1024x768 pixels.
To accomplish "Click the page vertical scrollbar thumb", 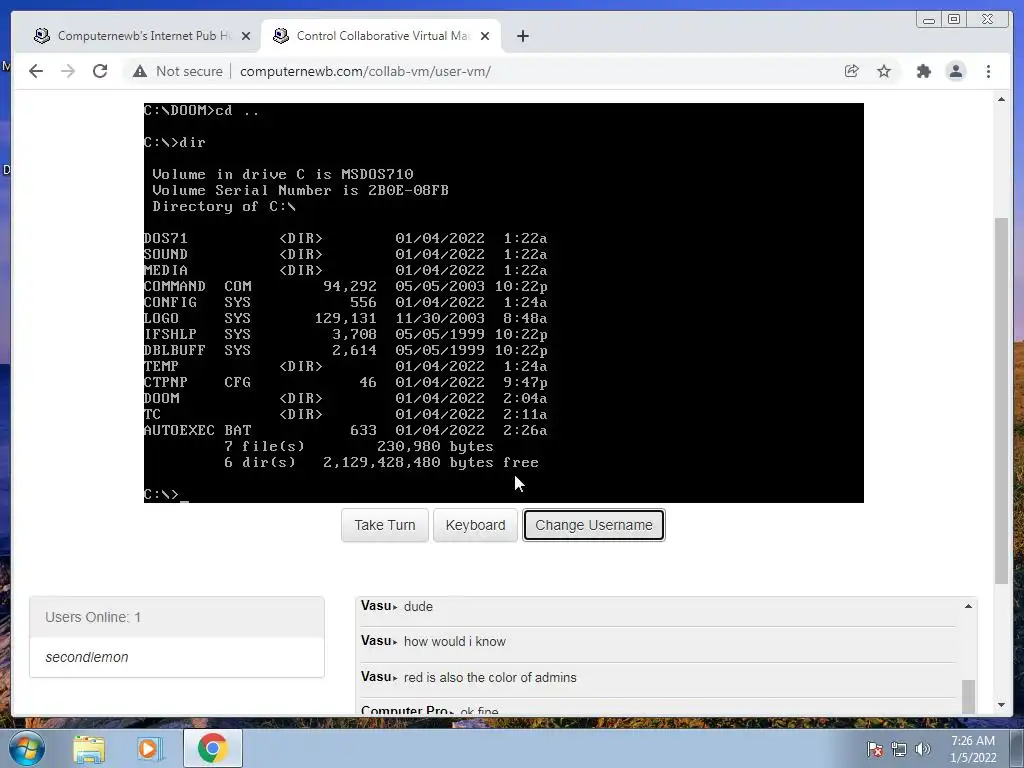I will [x=1001, y=400].
